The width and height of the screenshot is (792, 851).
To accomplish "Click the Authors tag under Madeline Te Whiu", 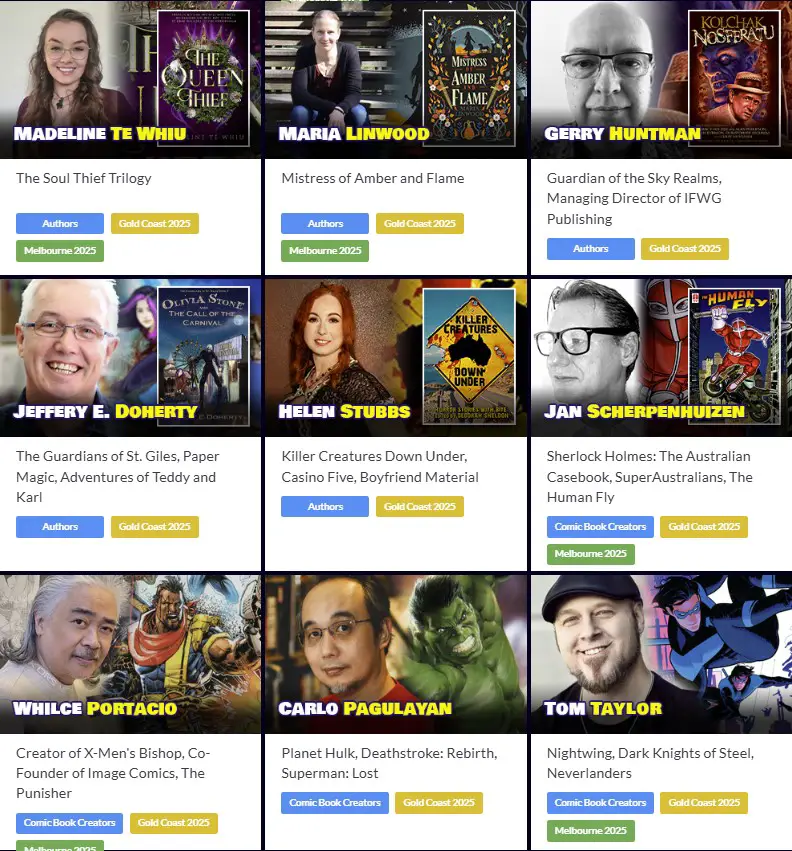I will (60, 224).
